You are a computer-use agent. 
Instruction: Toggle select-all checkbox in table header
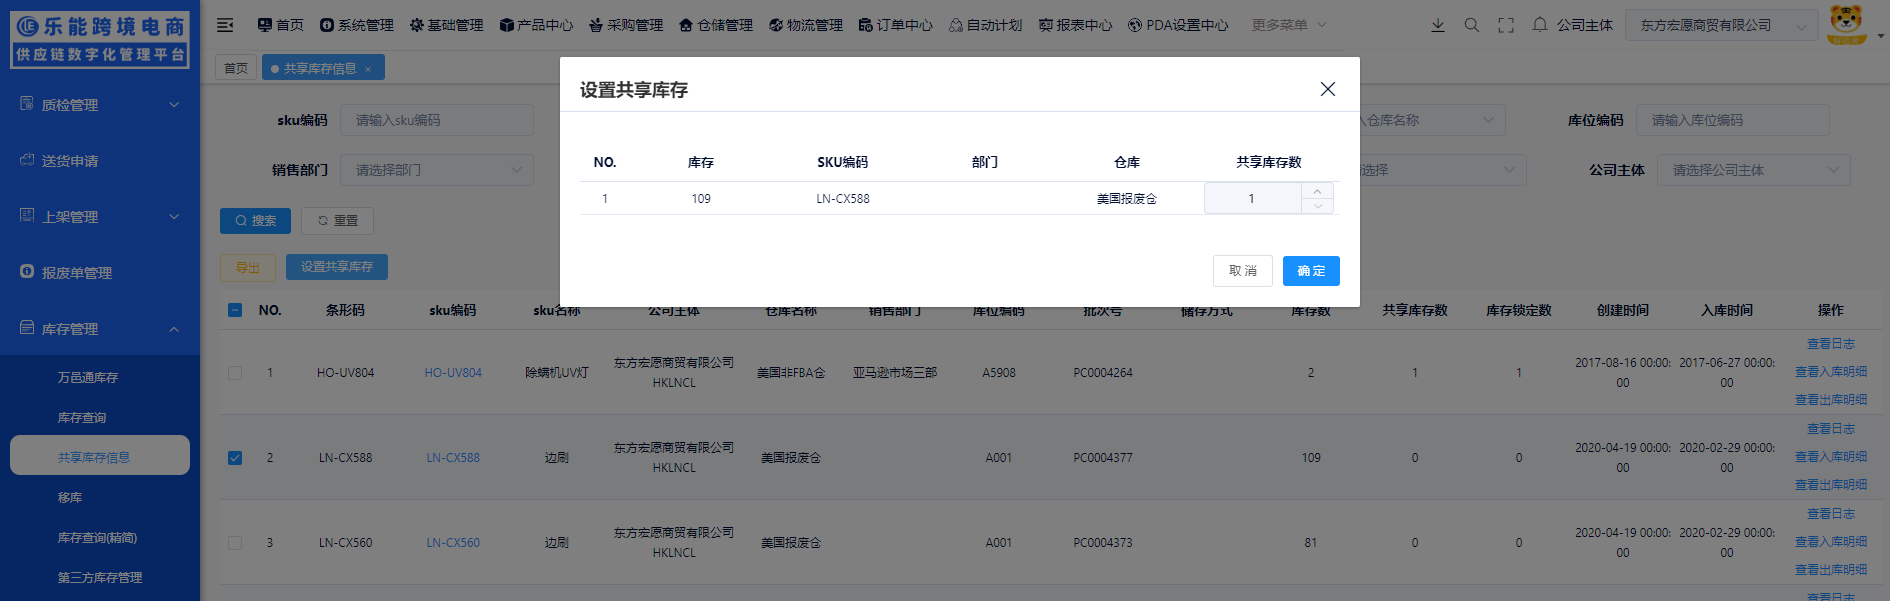click(235, 310)
